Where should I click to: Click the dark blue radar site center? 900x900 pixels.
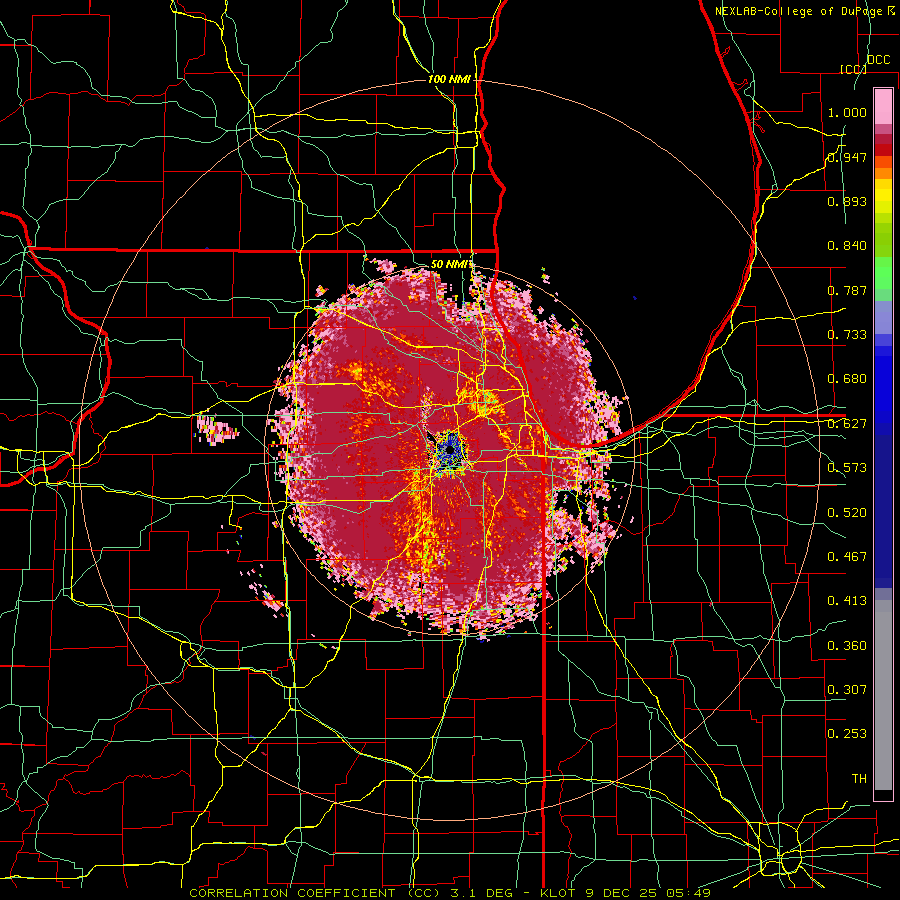(x=449, y=451)
